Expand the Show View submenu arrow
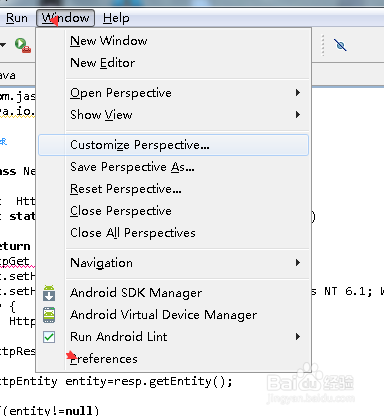The height and width of the screenshot is (416, 384). [x=298, y=115]
